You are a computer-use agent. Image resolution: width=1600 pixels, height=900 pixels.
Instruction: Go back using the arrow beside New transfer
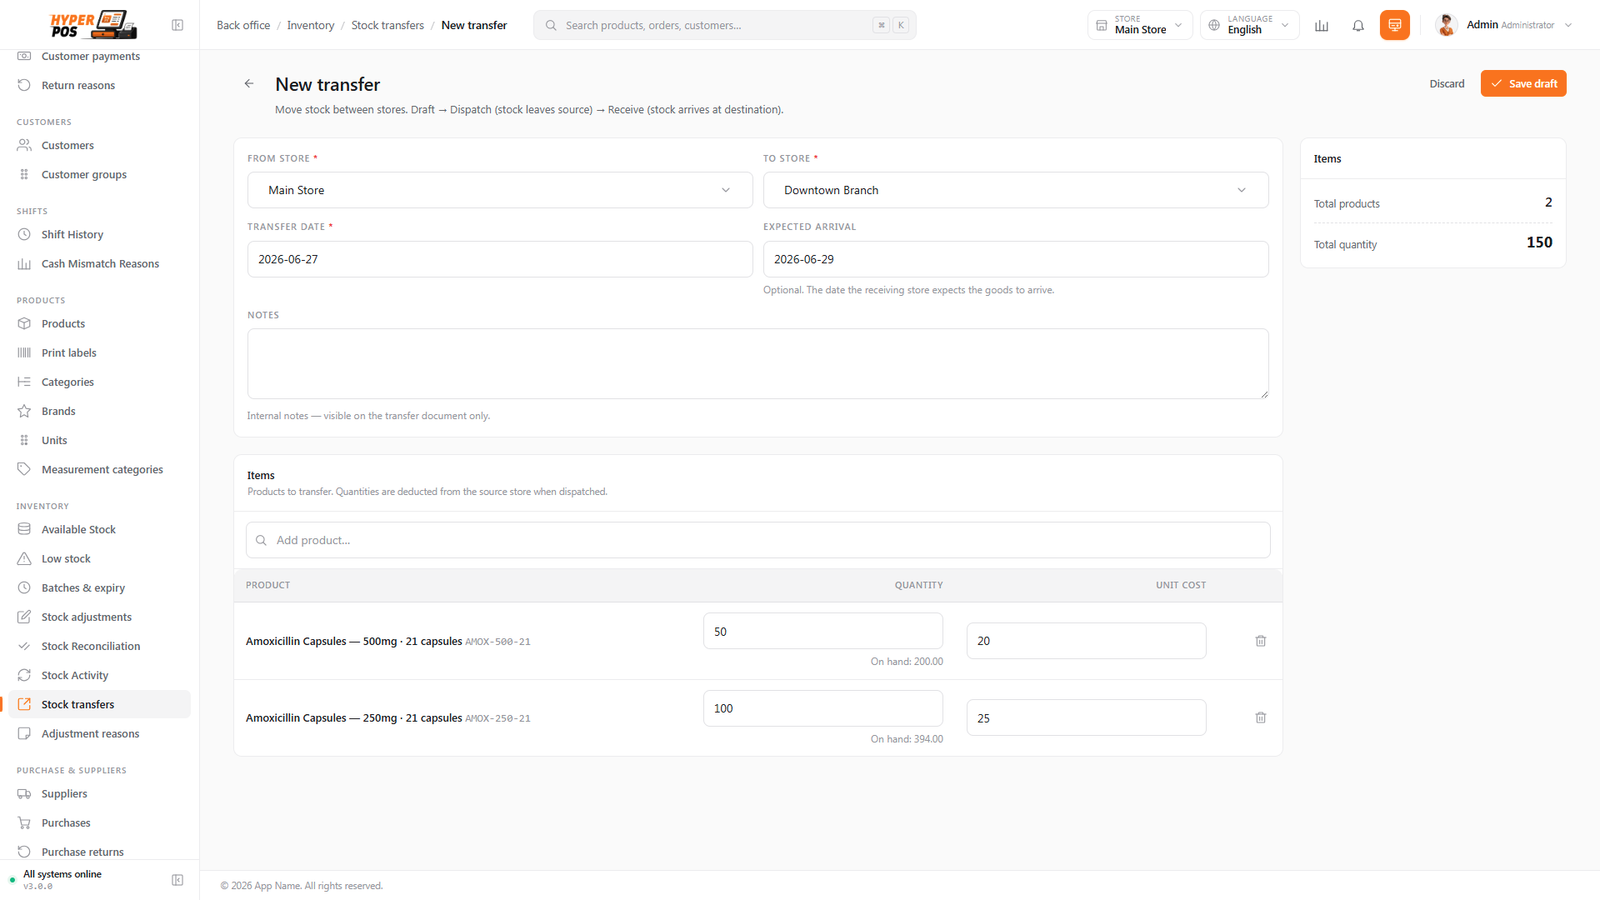click(249, 84)
